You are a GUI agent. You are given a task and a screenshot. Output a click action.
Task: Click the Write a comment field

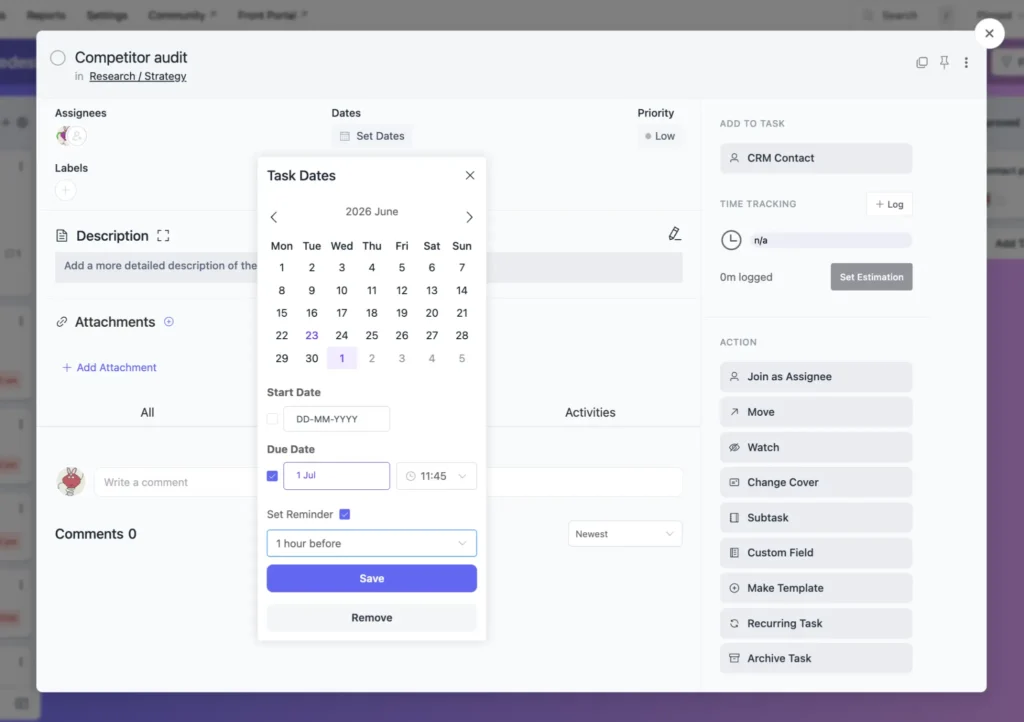point(389,482)
